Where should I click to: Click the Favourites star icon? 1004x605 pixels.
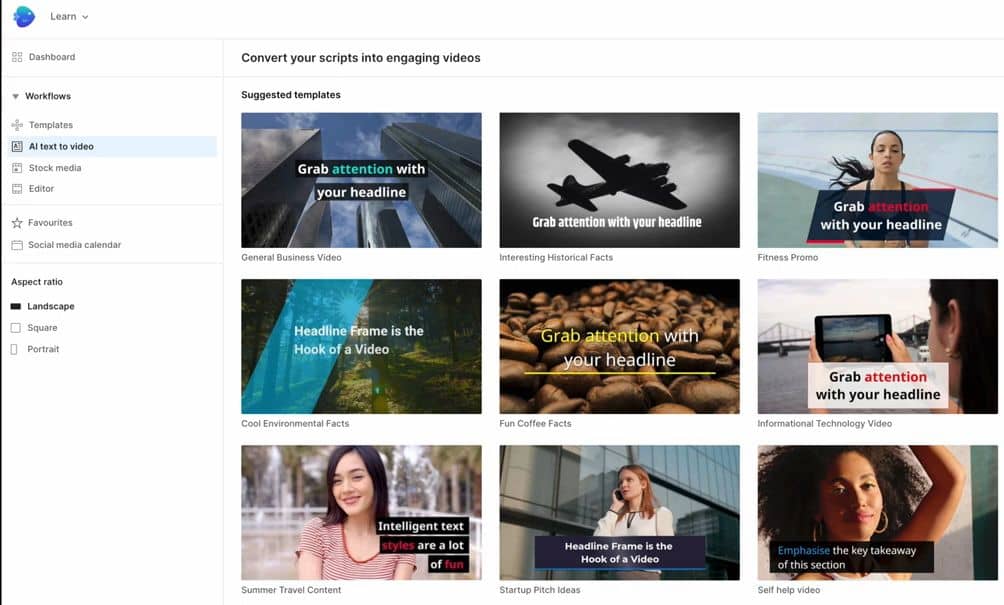17,223
